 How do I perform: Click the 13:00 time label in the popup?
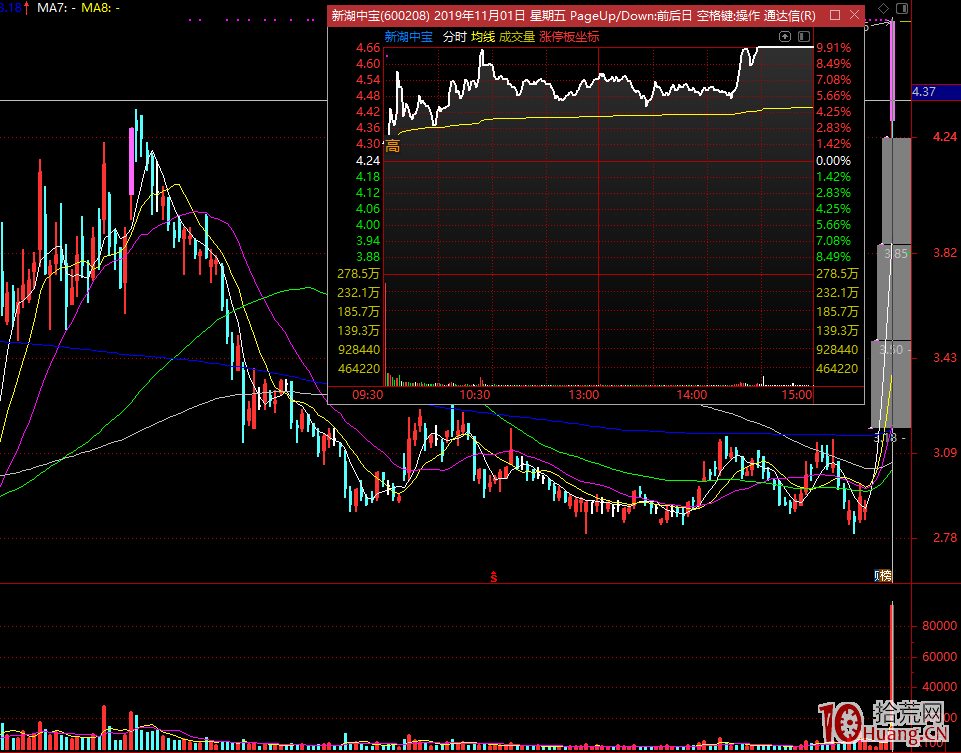pos(583,395)
